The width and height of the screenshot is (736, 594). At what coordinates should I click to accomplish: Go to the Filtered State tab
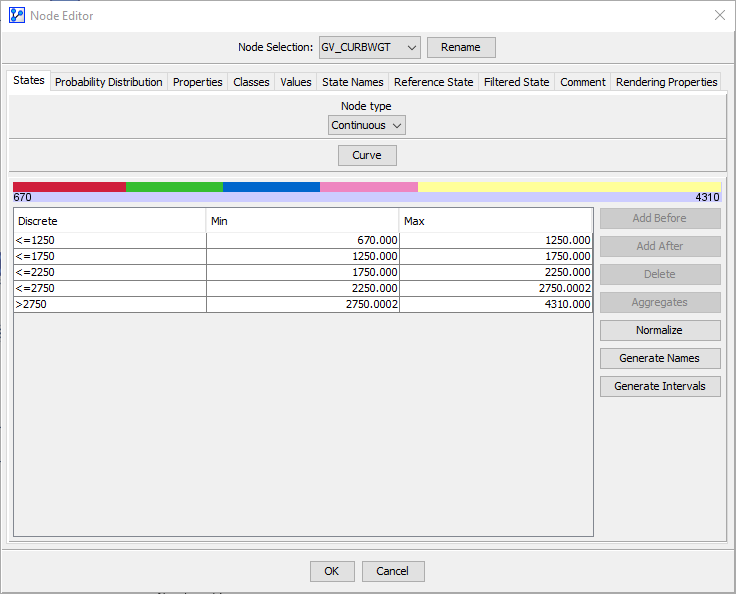516,82
